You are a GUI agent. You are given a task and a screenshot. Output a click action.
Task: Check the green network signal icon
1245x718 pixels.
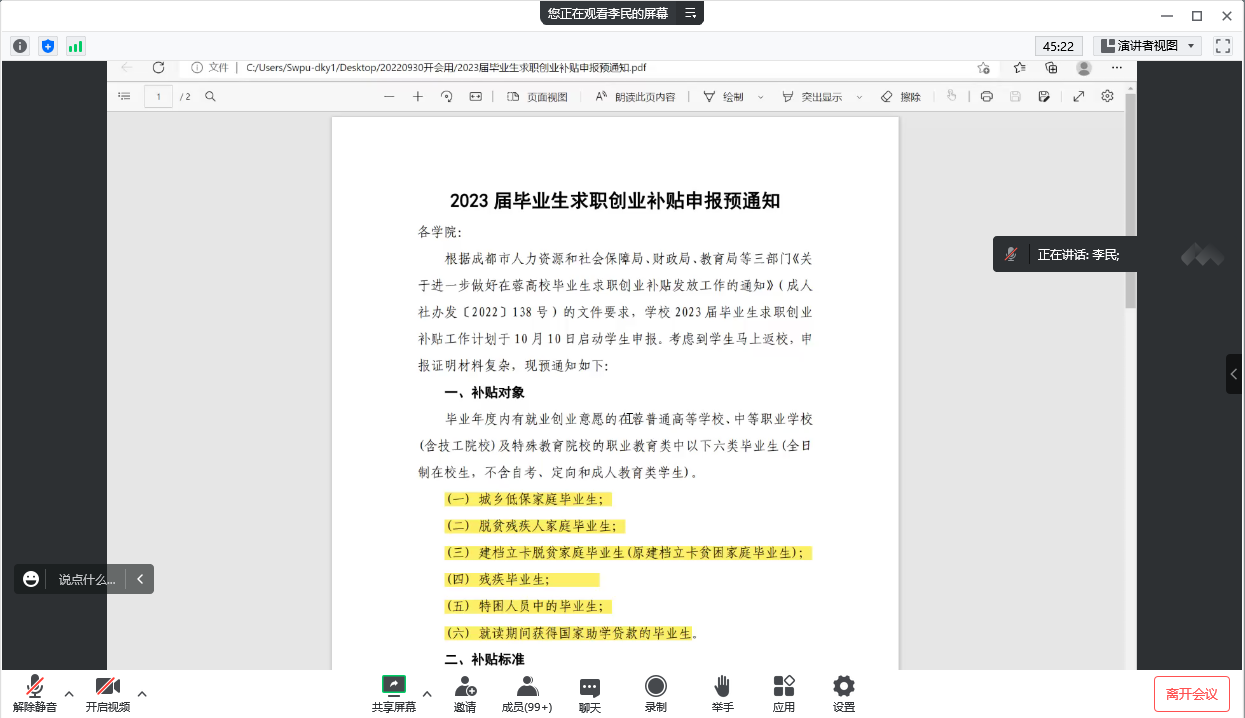(76, 46)
